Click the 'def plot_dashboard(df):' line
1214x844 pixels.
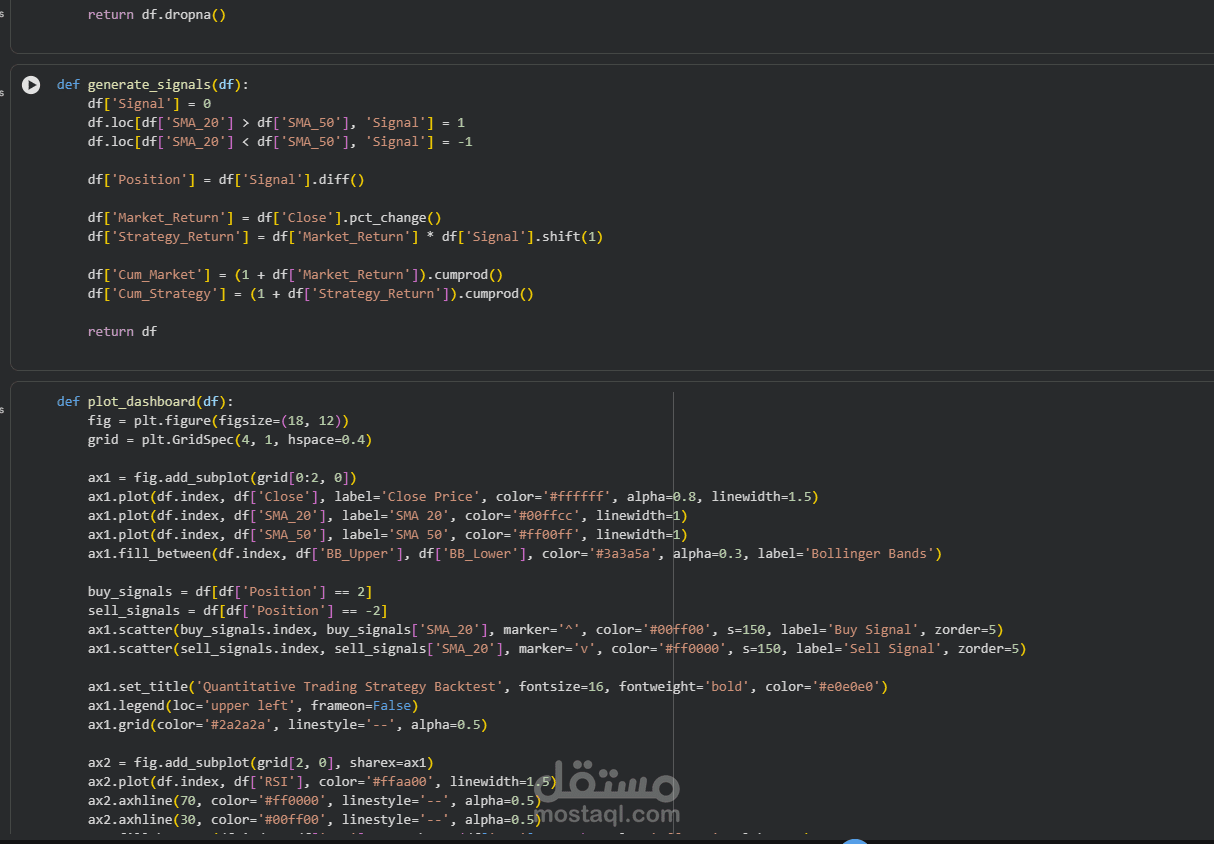(145, 402)
